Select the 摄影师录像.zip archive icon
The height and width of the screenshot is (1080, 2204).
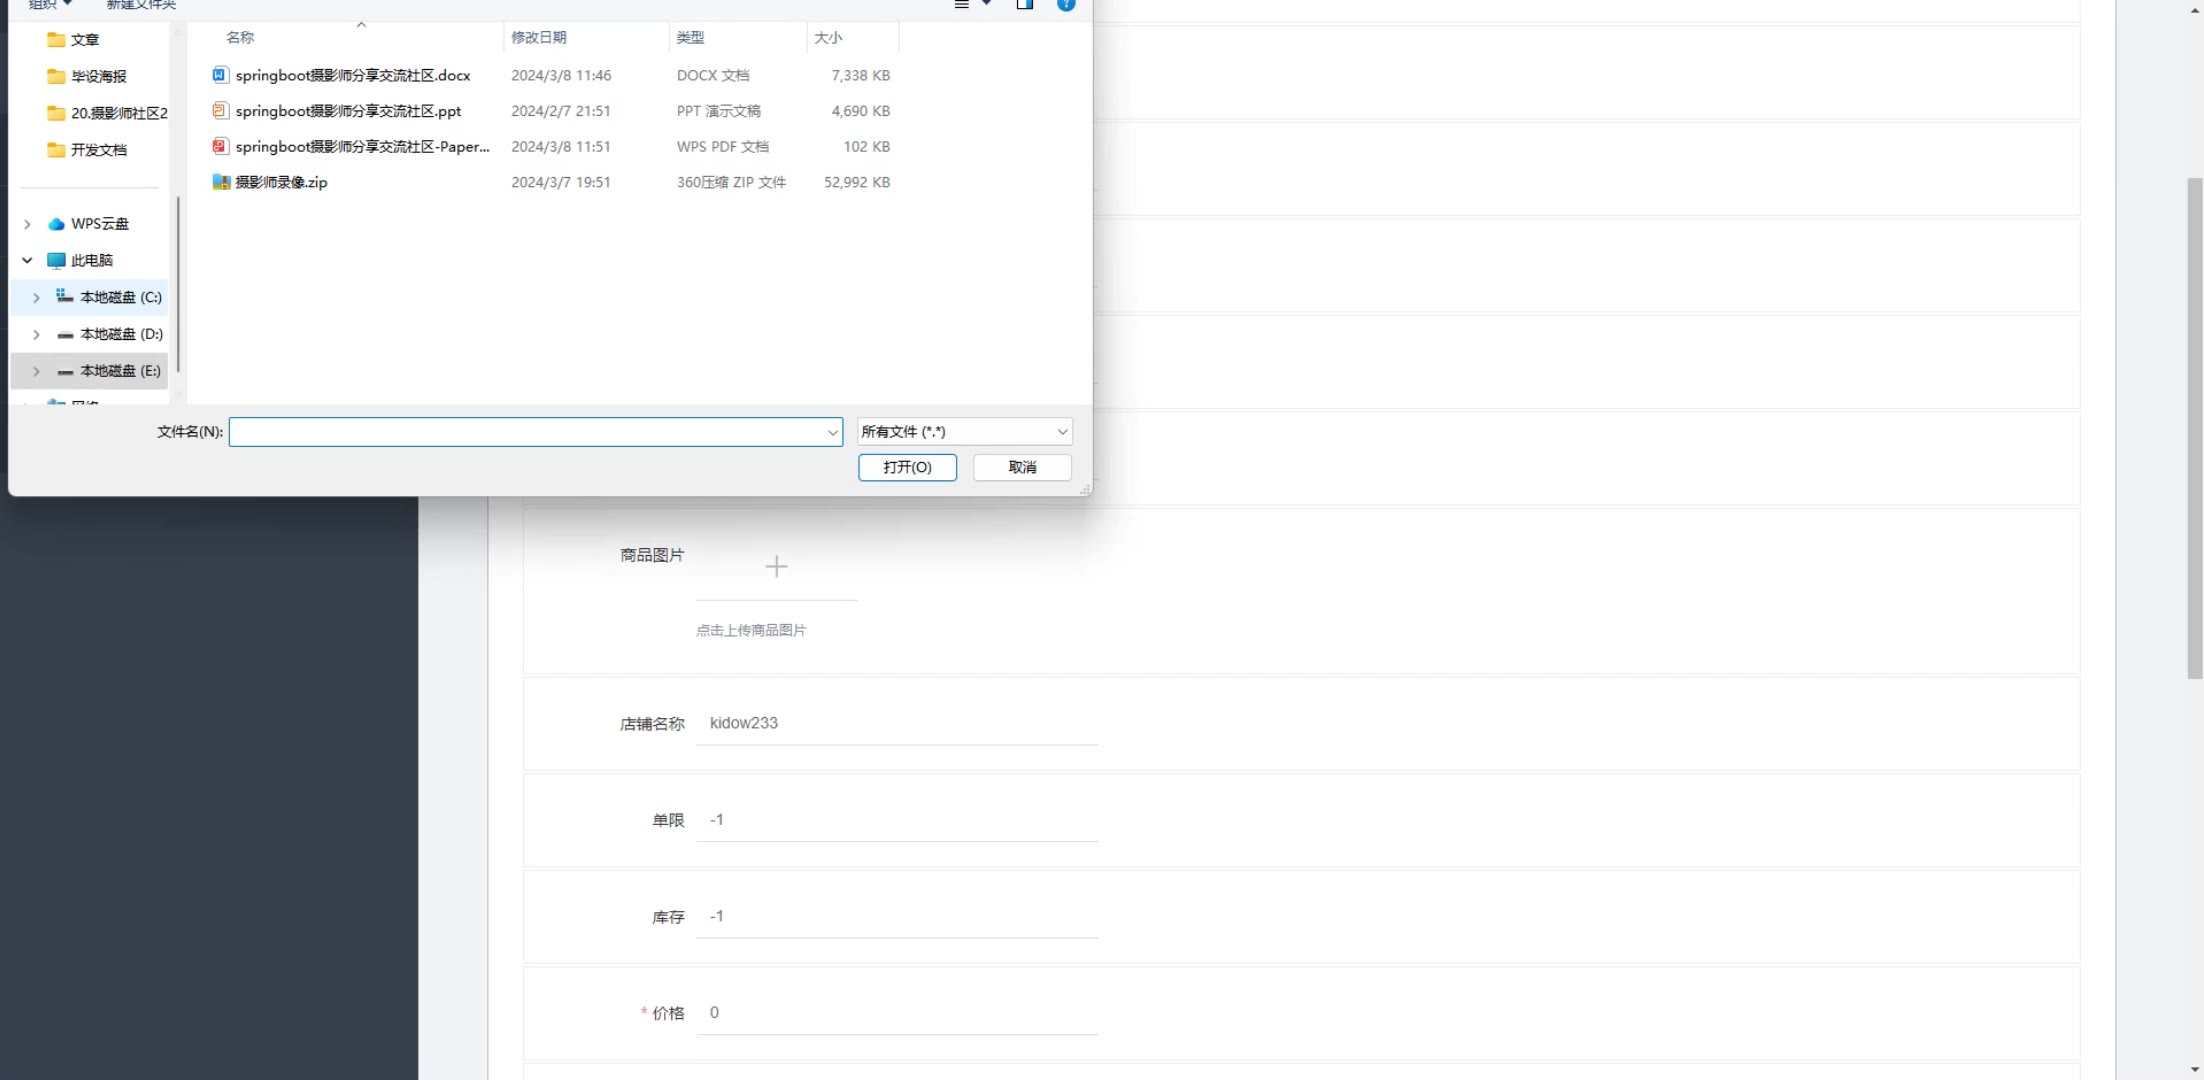coord(221,182)
